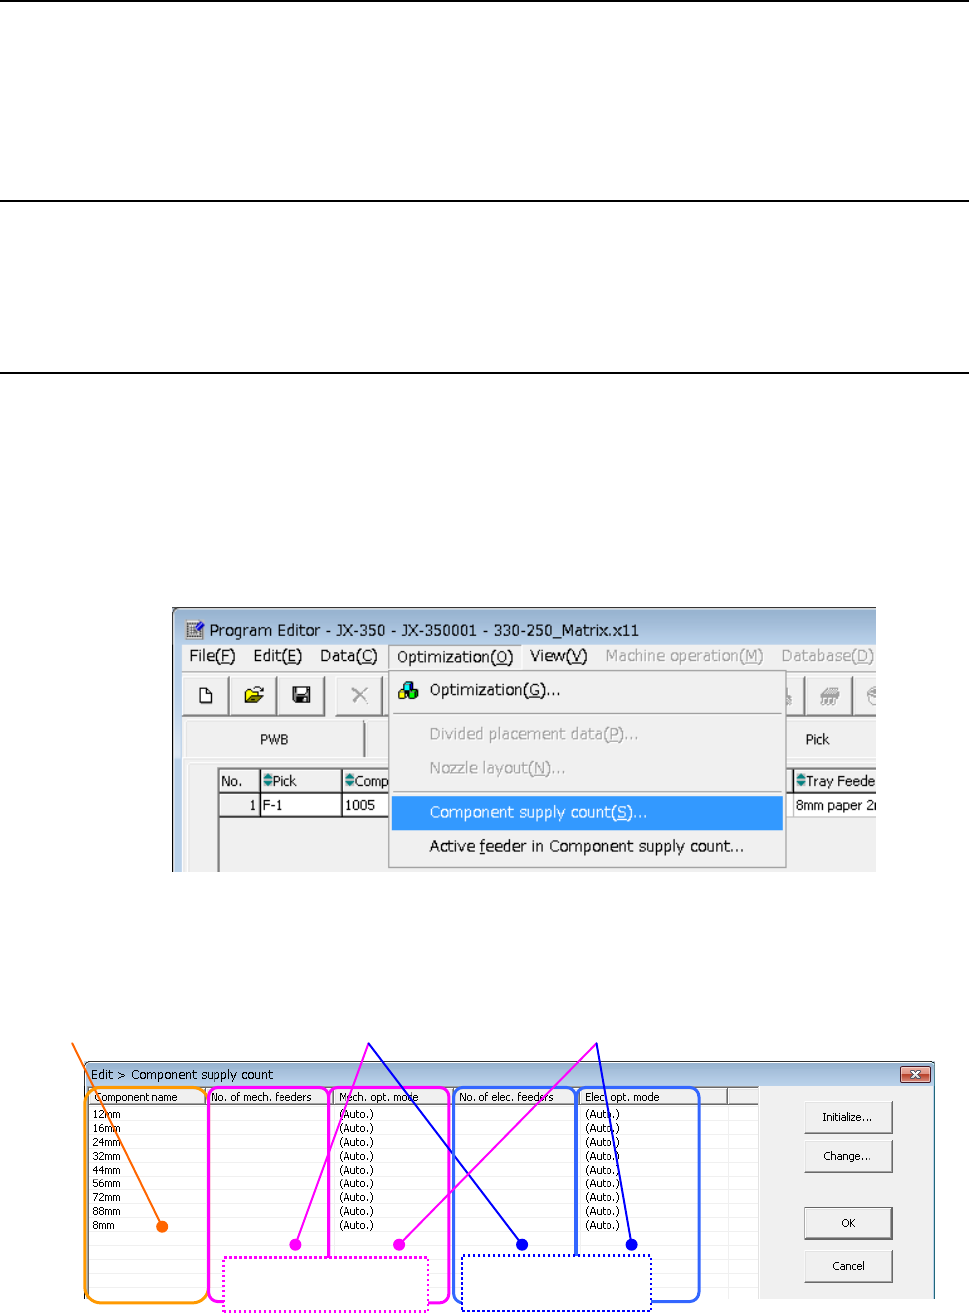This screenshot has height=1313, width=969.
Task: Click the Change... button
Action: point(848,1156)
